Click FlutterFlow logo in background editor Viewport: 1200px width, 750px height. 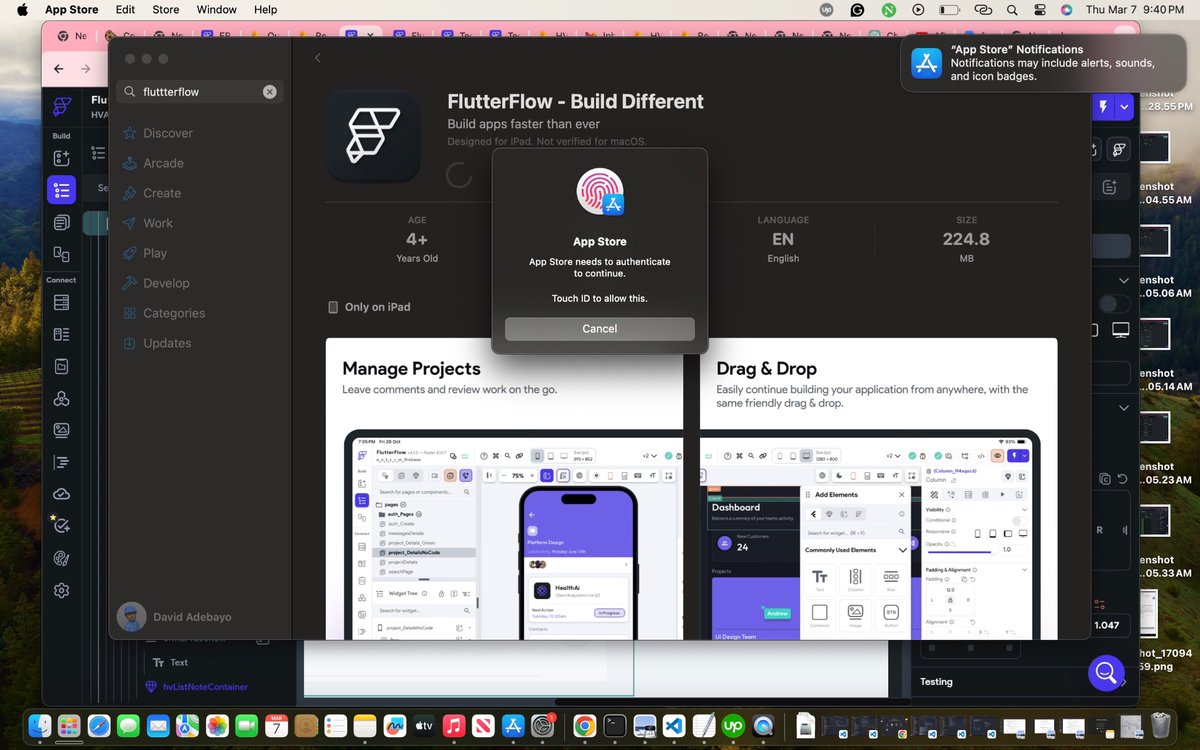(61, 106)
